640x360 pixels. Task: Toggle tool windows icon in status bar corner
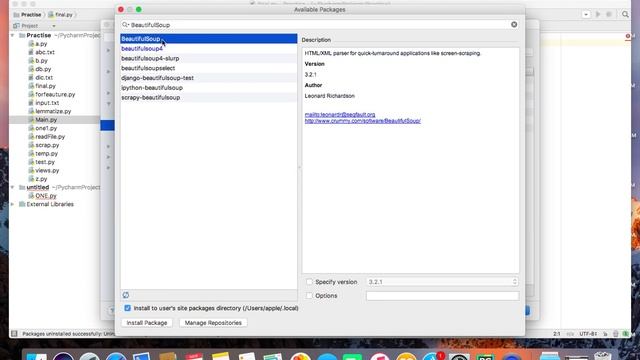[x=14, y=334]
